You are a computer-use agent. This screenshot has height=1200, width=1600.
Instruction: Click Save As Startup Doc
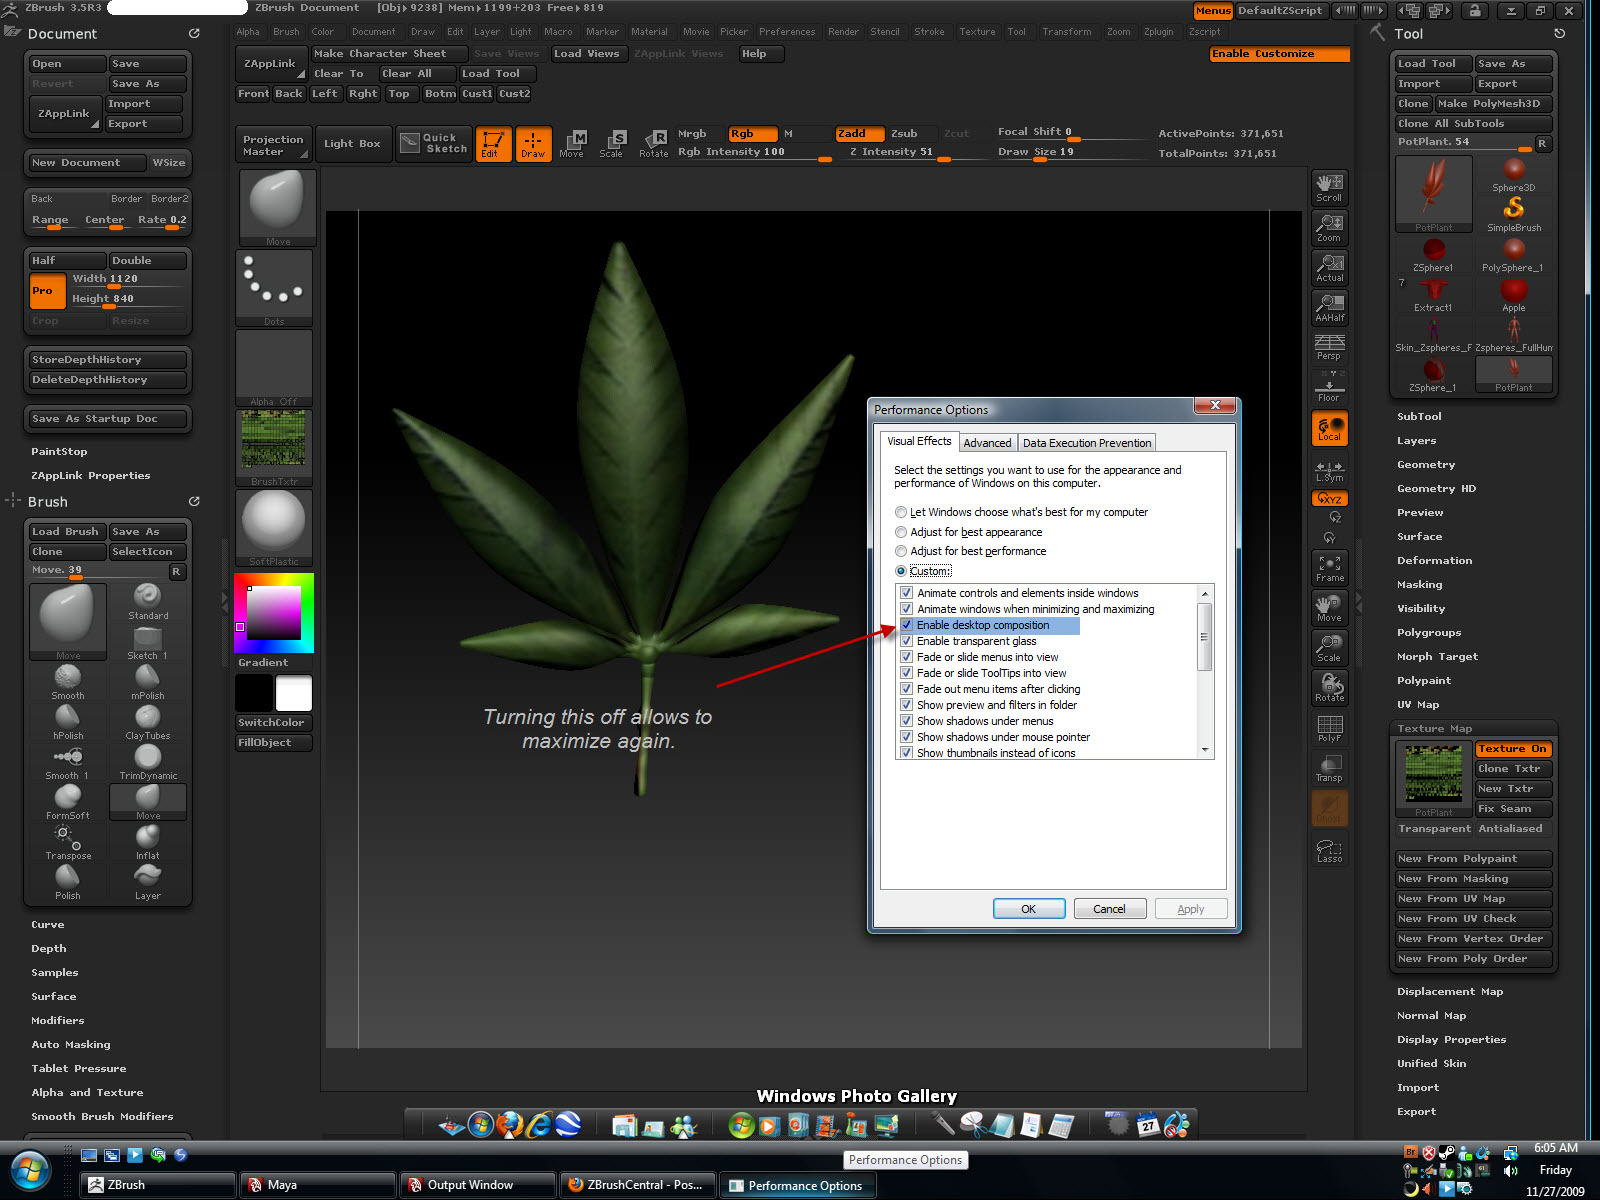coord(108,419)
